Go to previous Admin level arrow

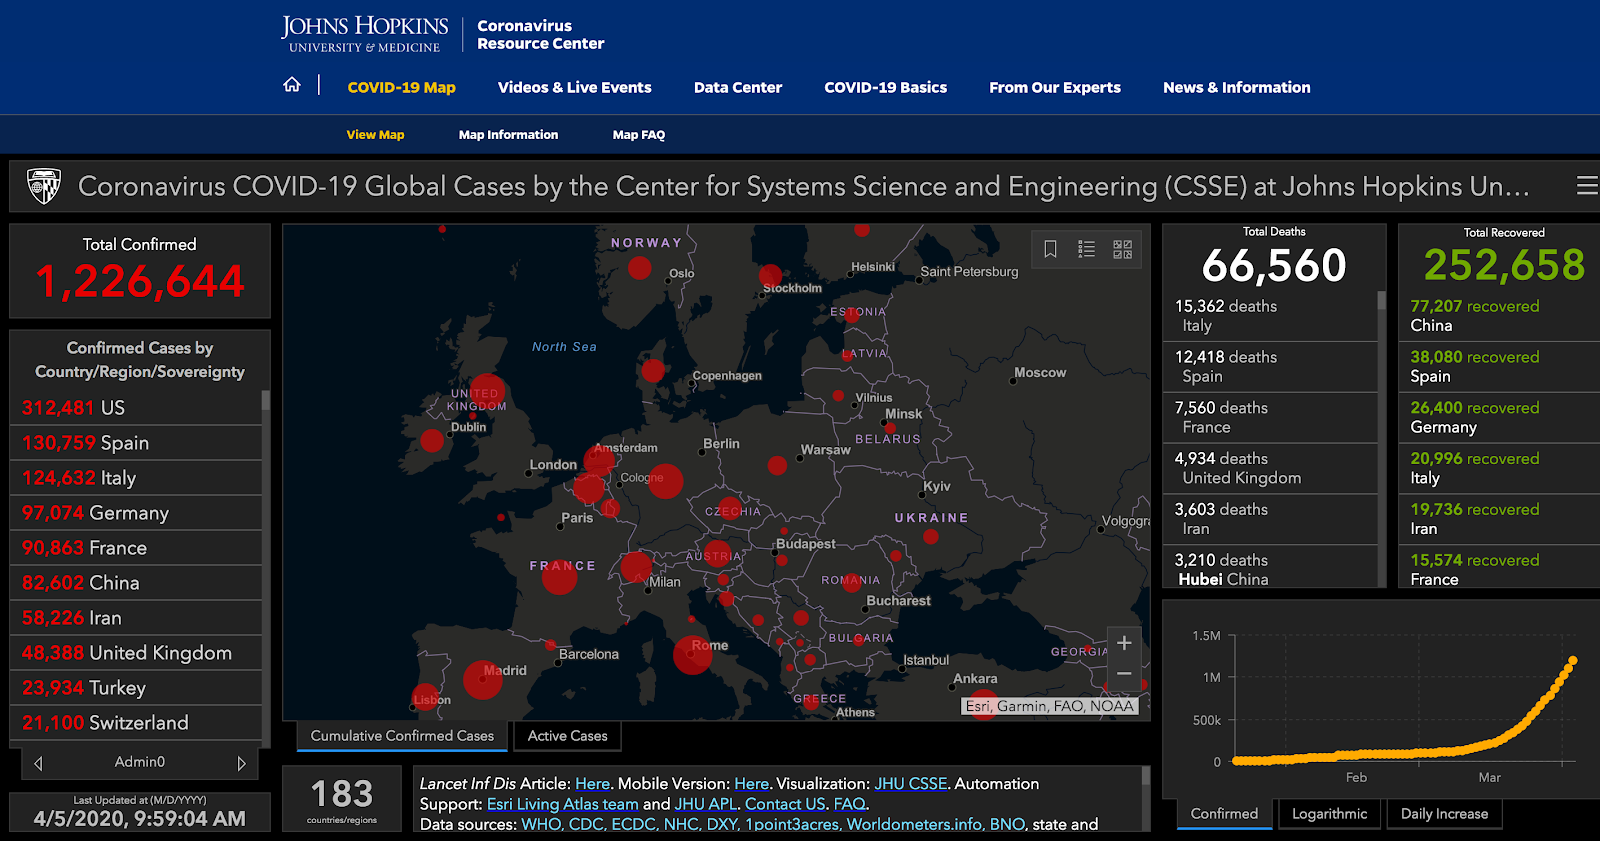pos(39,763)
